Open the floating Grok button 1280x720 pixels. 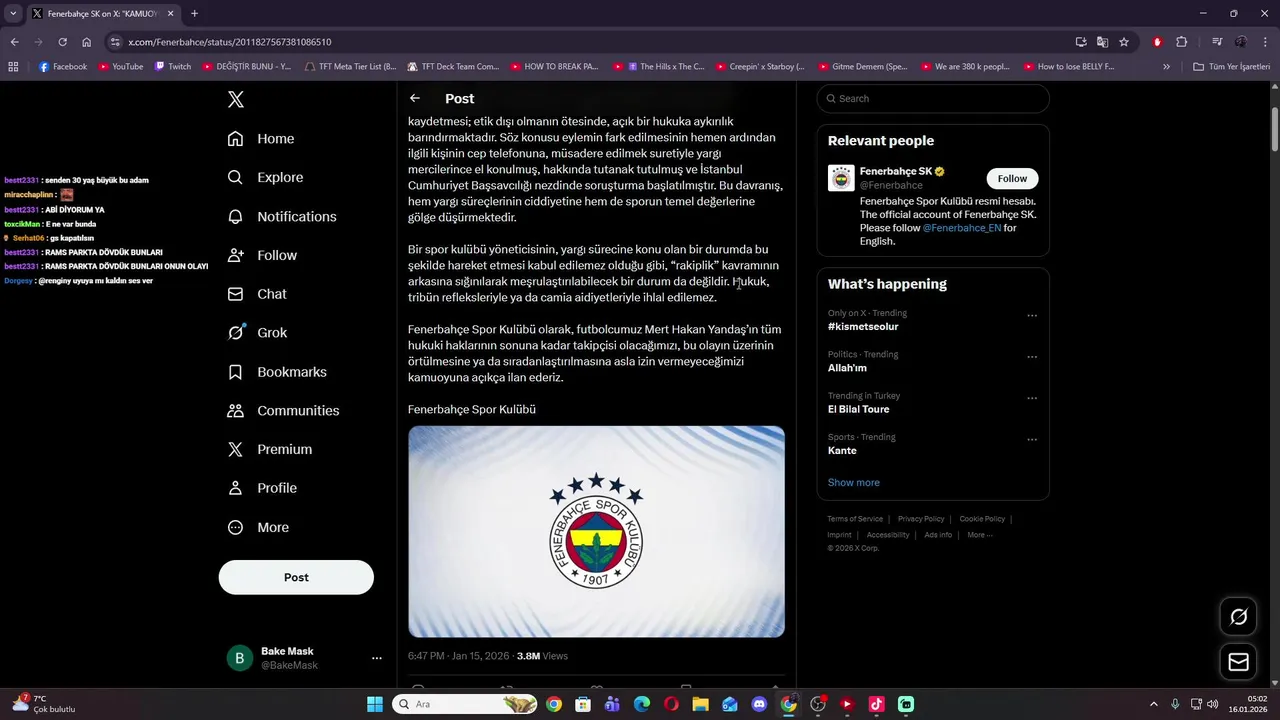pyautogui.click(x=1238, y=617)
